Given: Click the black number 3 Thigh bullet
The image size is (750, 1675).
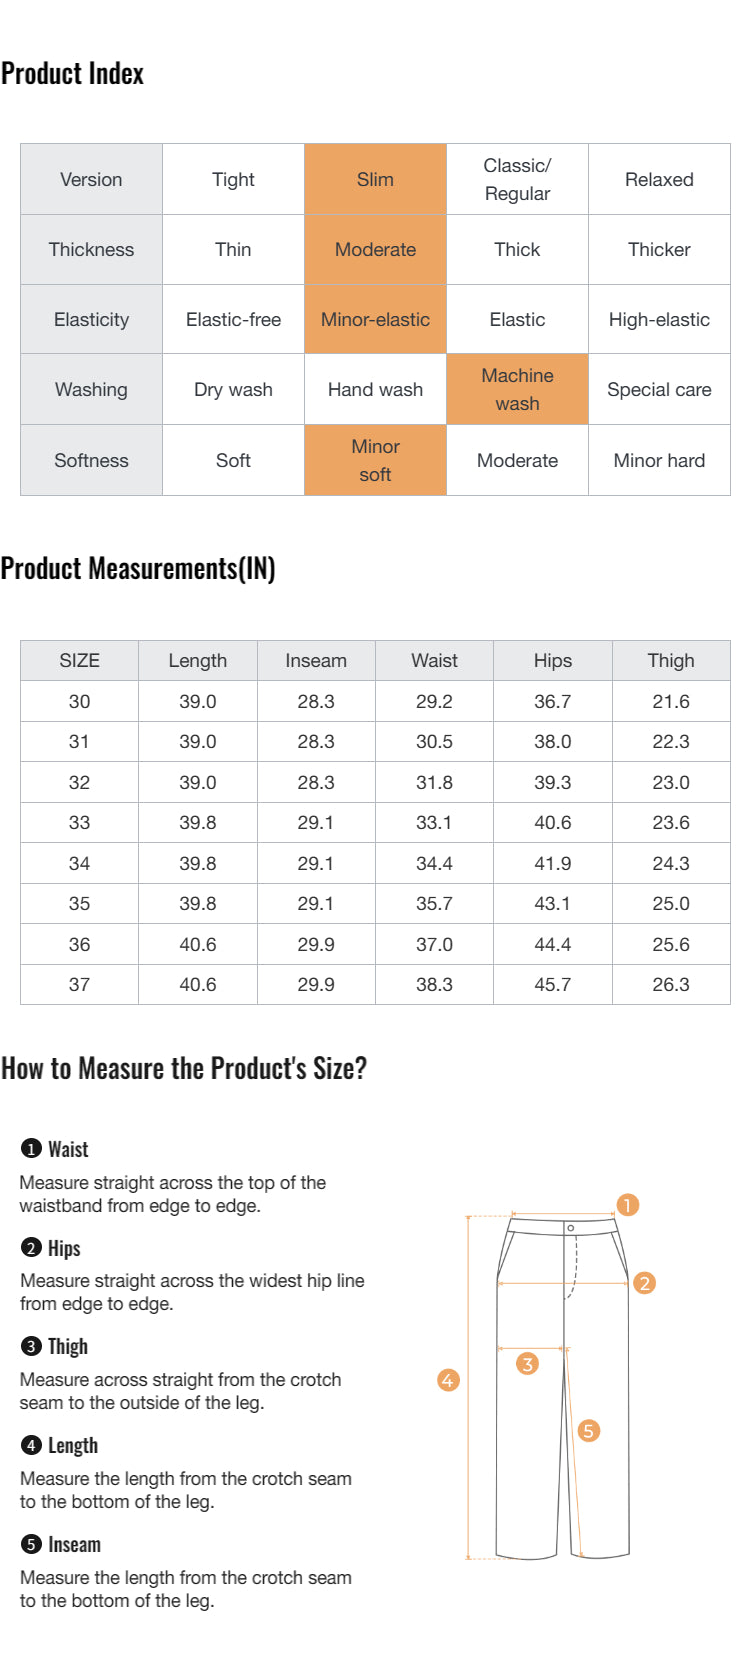Looking at the screenshot, I should (31, 1347).
